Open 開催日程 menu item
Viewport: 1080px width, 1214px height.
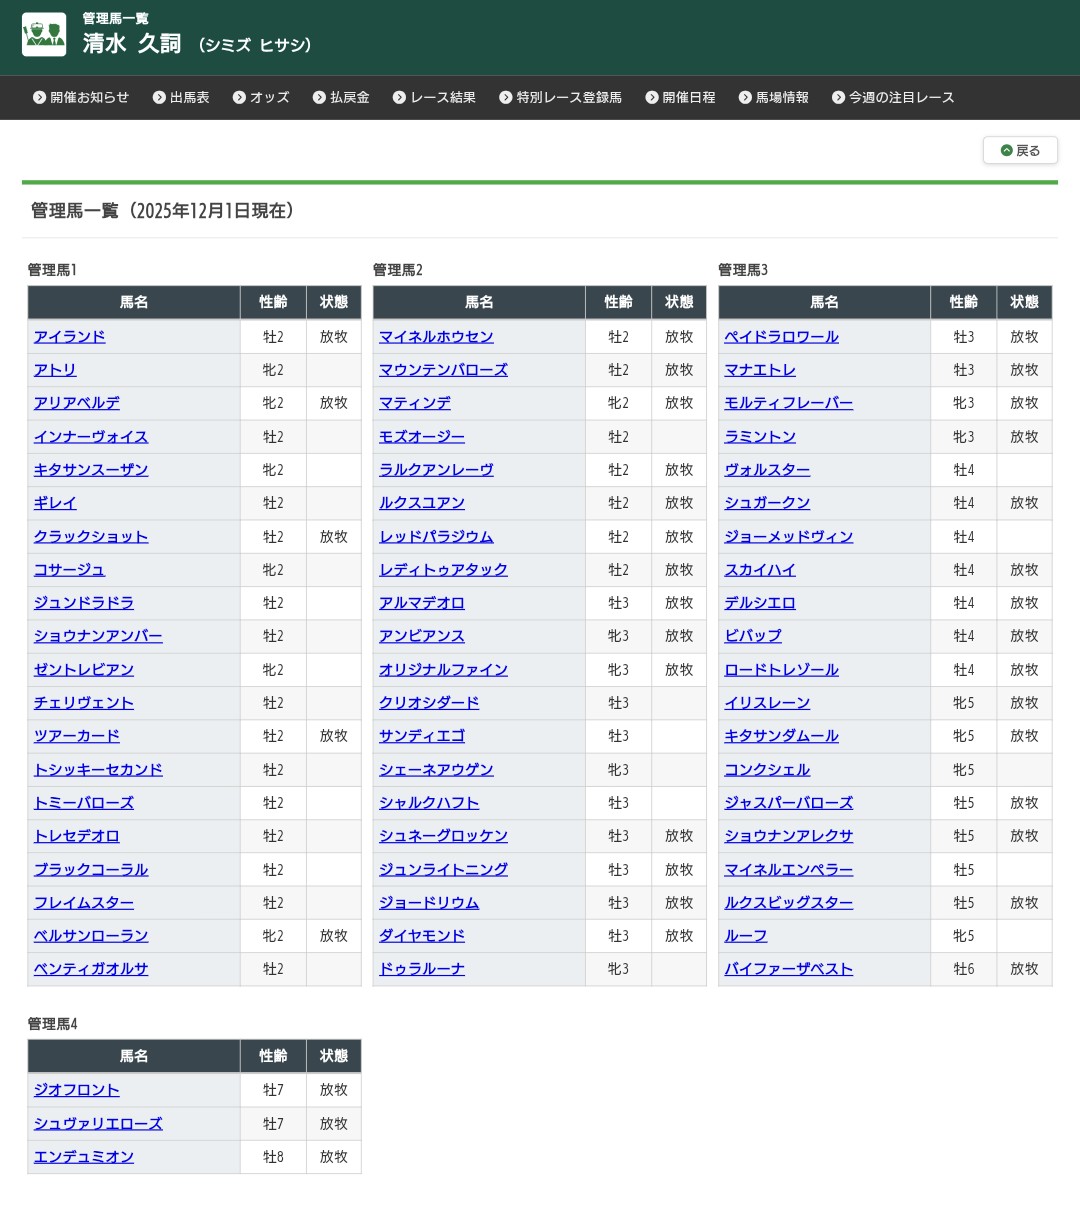pyautogui.click(x=680, y=97)
